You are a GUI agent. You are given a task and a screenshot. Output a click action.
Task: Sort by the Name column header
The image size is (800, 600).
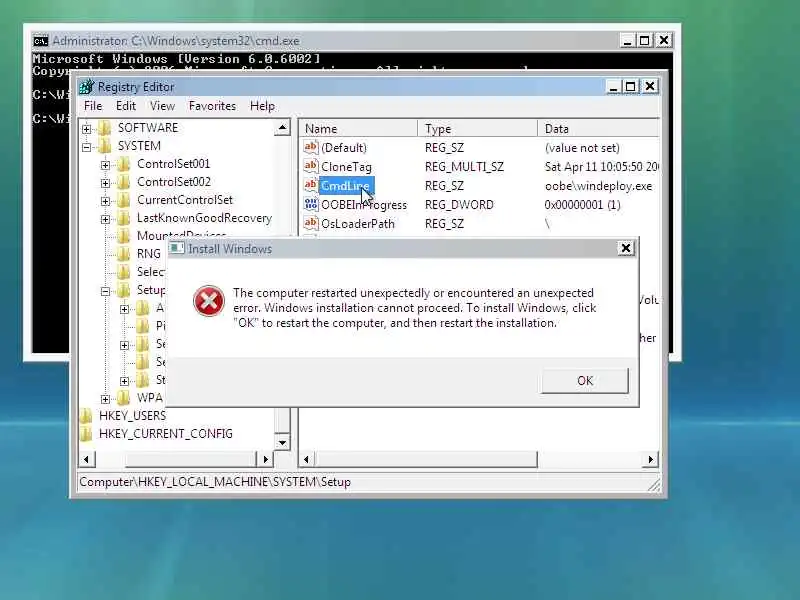click(x=359, y=129)
